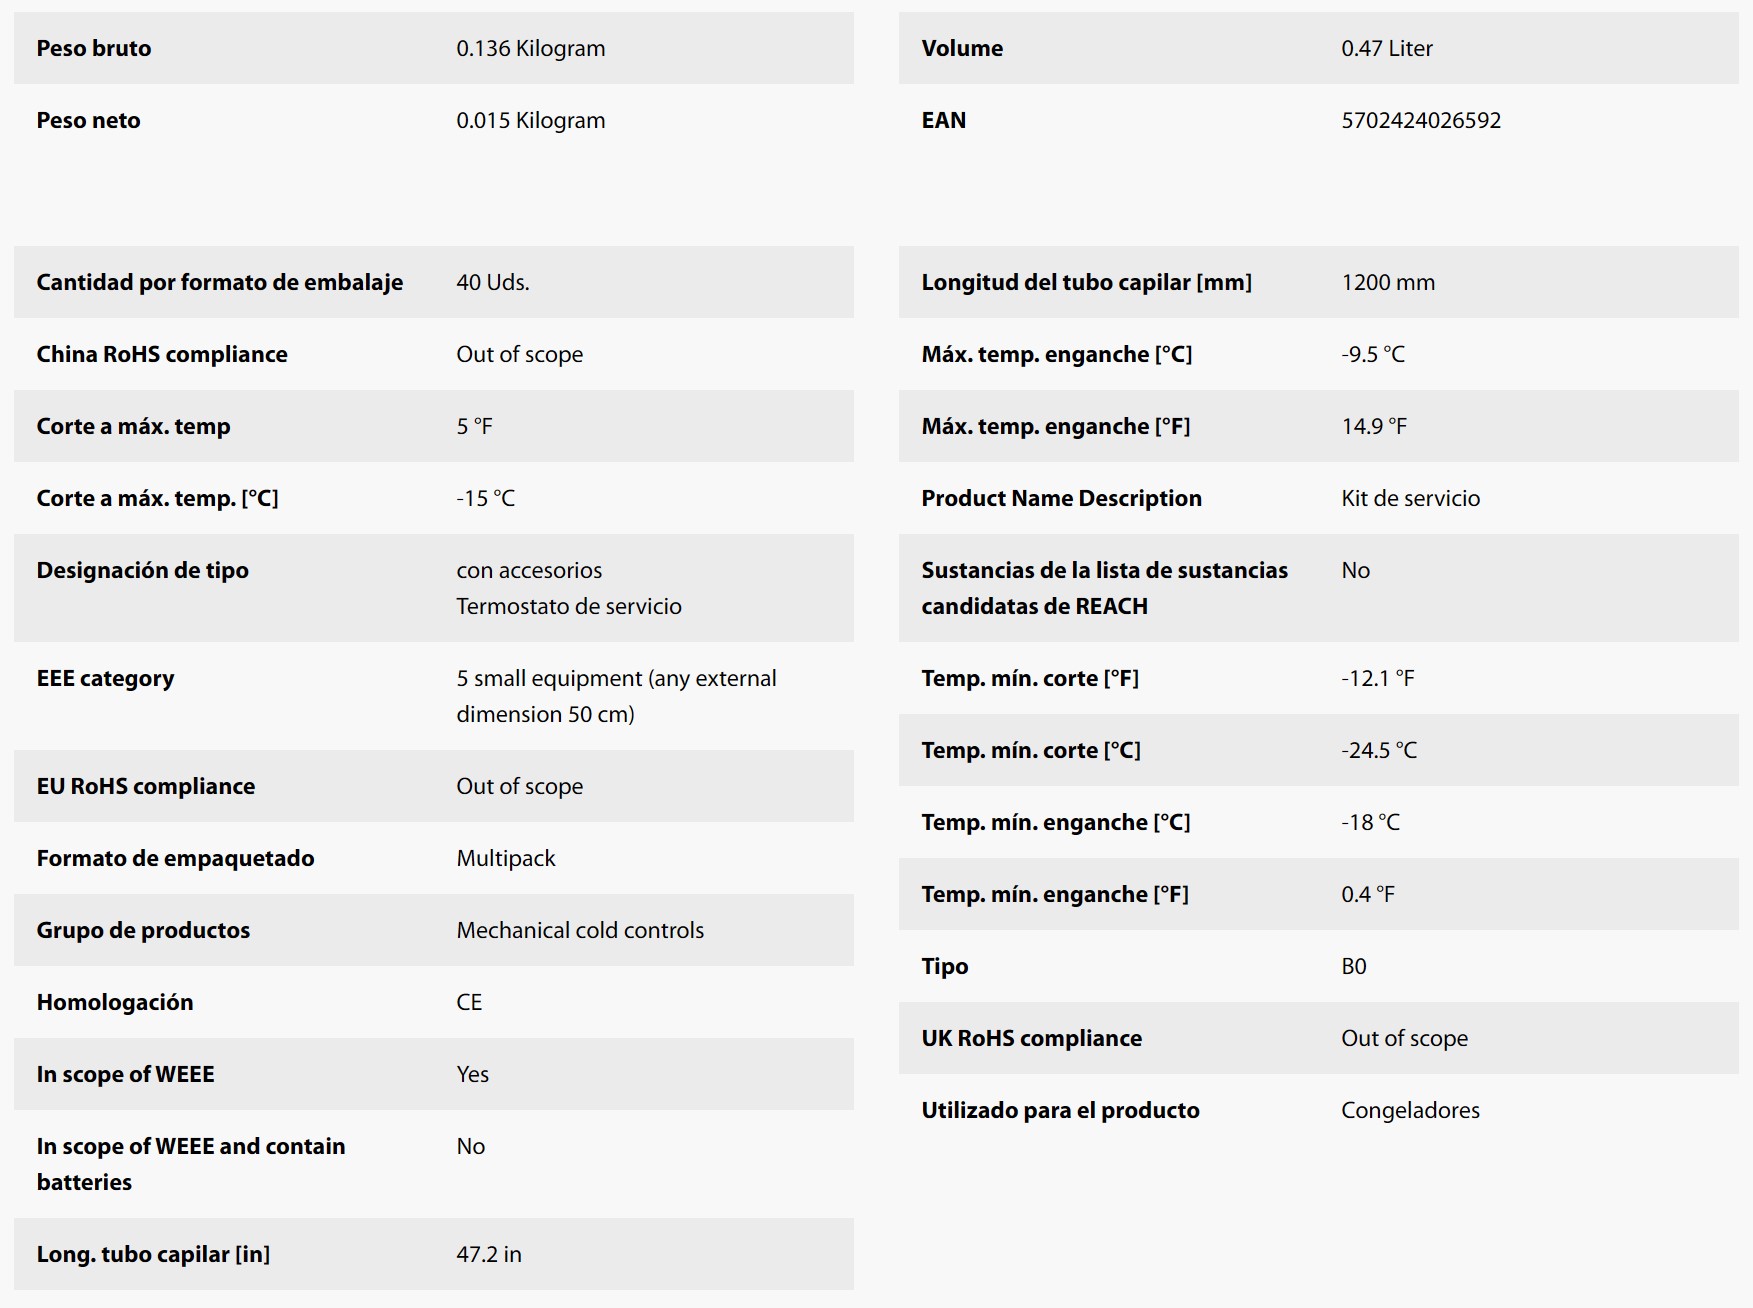Select the Peso neto row label
1753x1308 pixels.
tap(88, 120)
